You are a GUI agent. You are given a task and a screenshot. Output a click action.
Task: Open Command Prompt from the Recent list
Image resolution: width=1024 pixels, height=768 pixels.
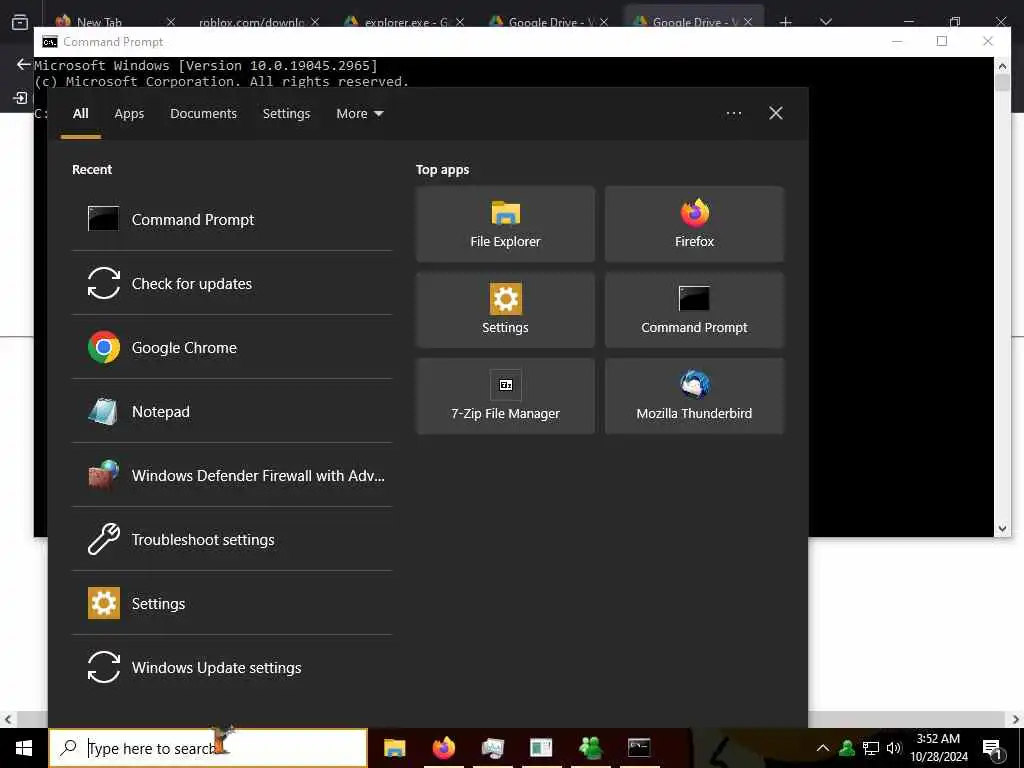click(232, 219)
